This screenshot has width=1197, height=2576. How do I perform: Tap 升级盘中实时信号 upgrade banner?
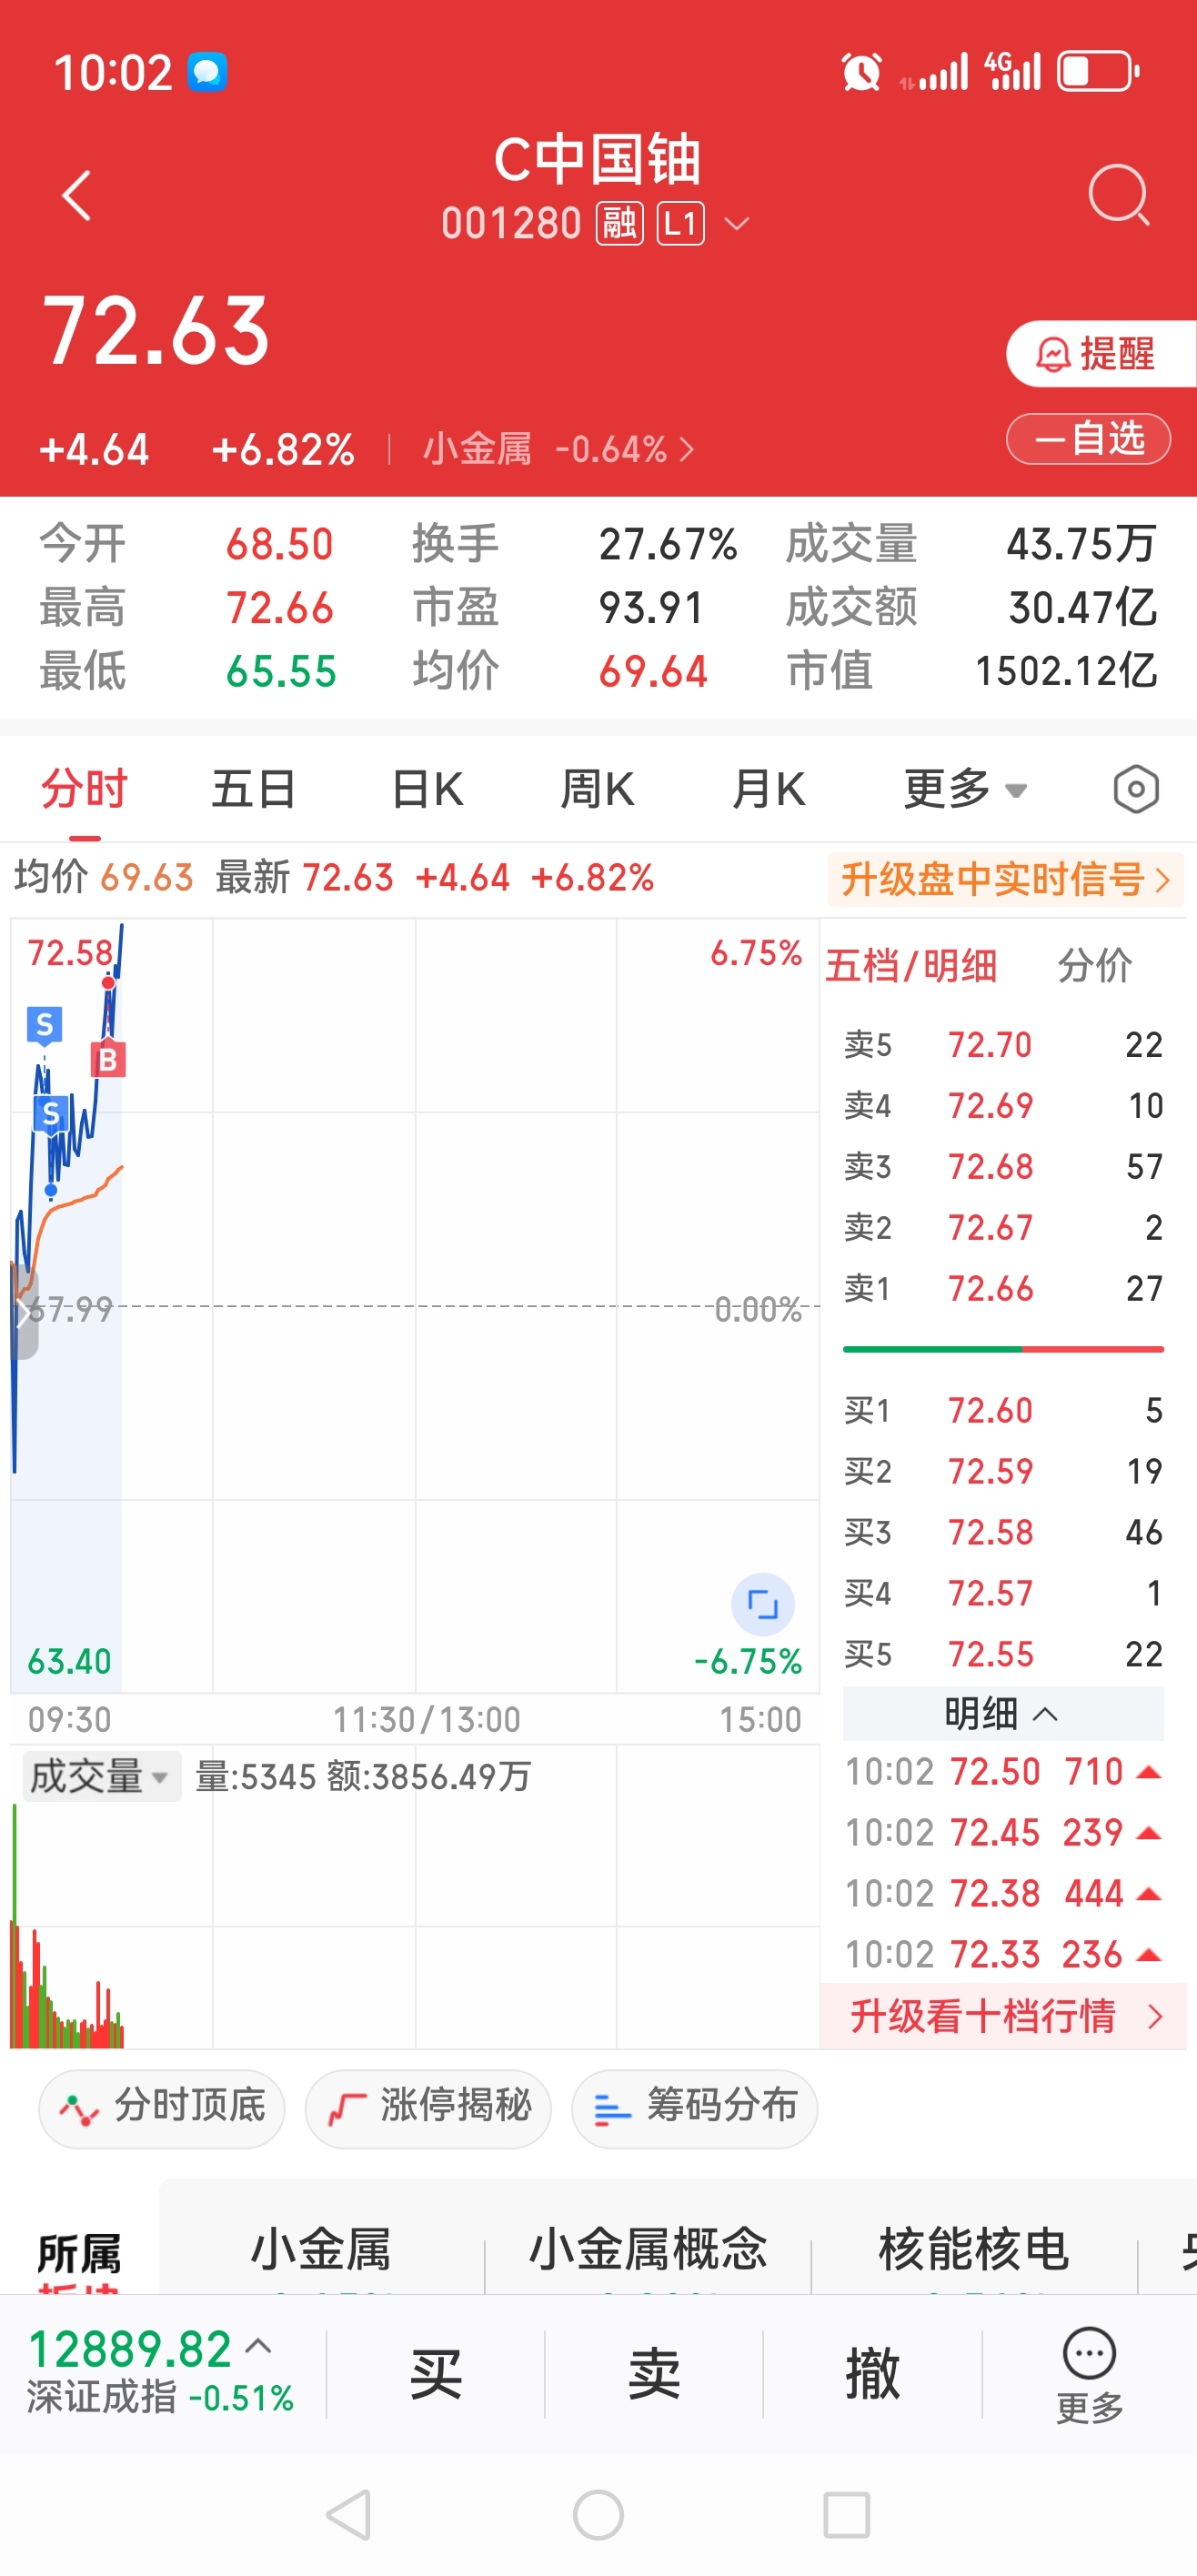tap(1005, 880)
